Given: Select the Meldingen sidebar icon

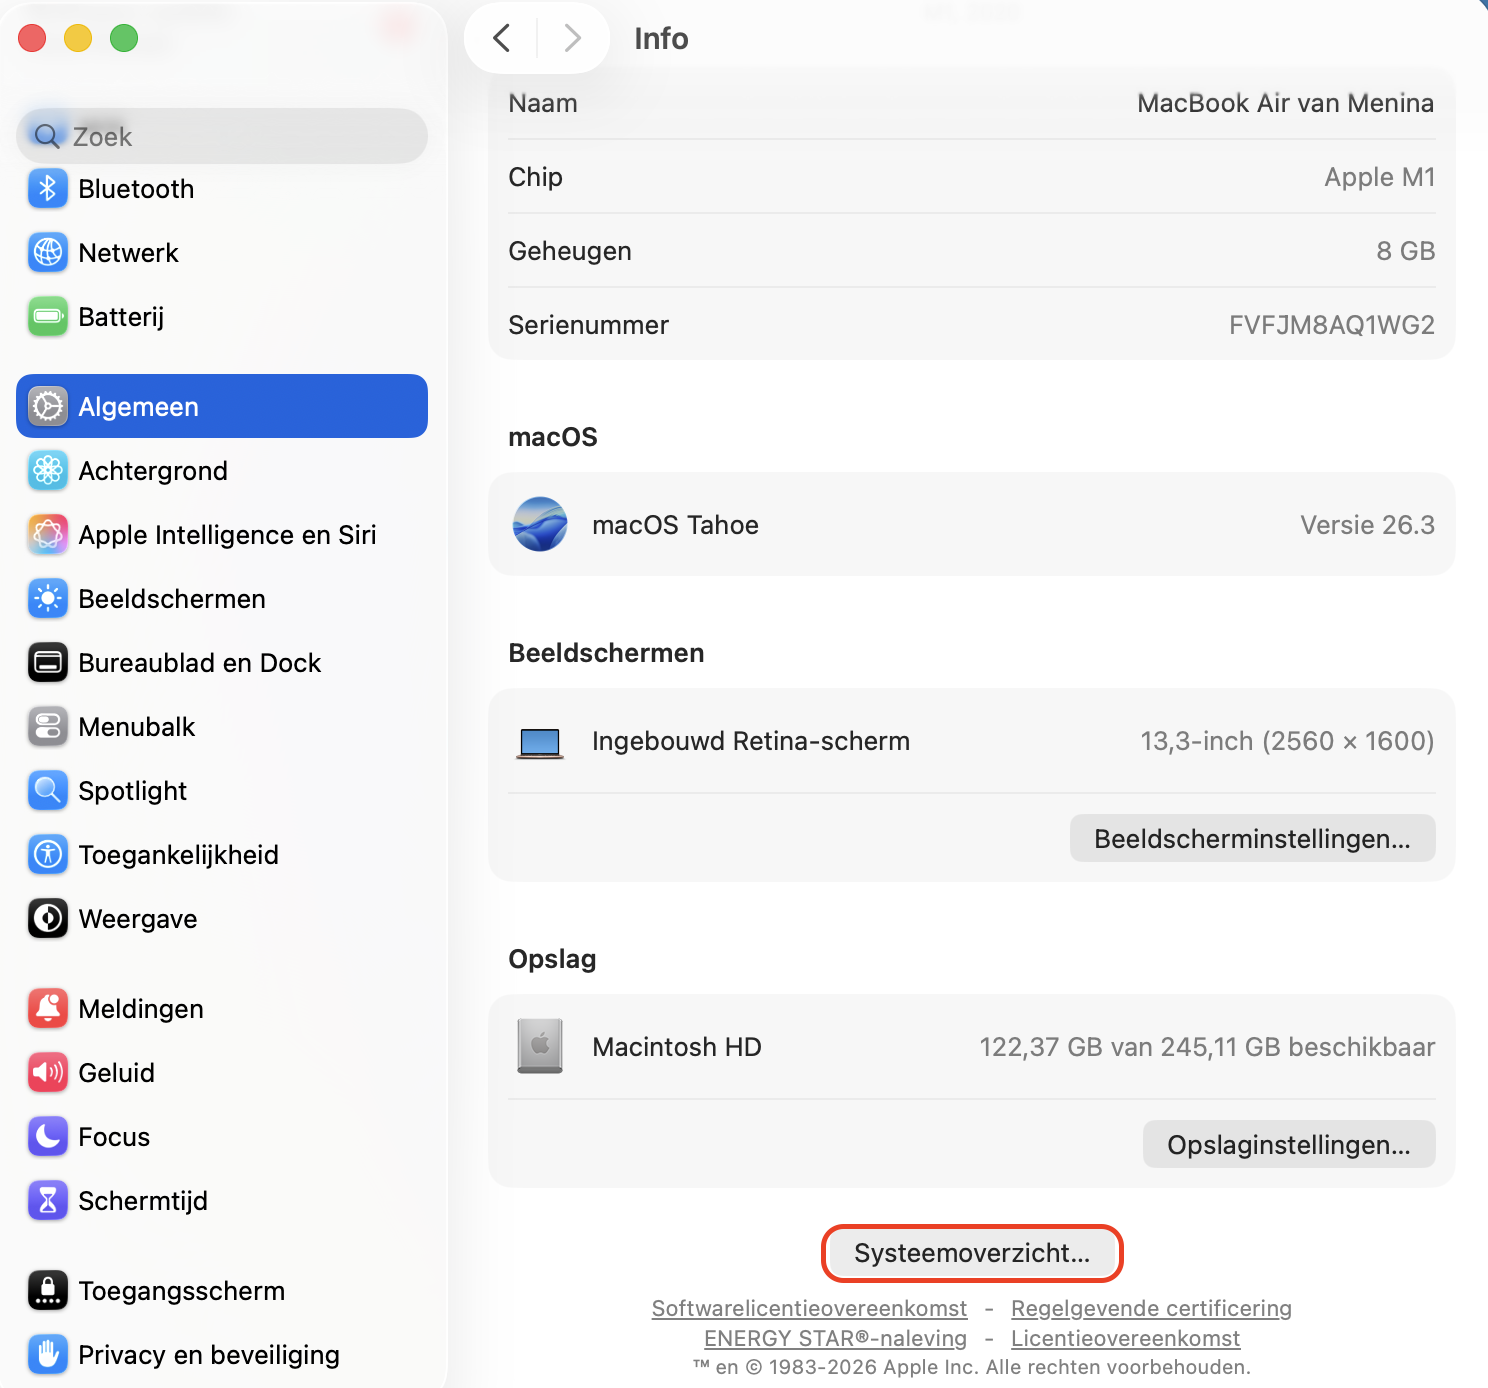Looking at the screenshot, I should click(x=47, y=1008).
